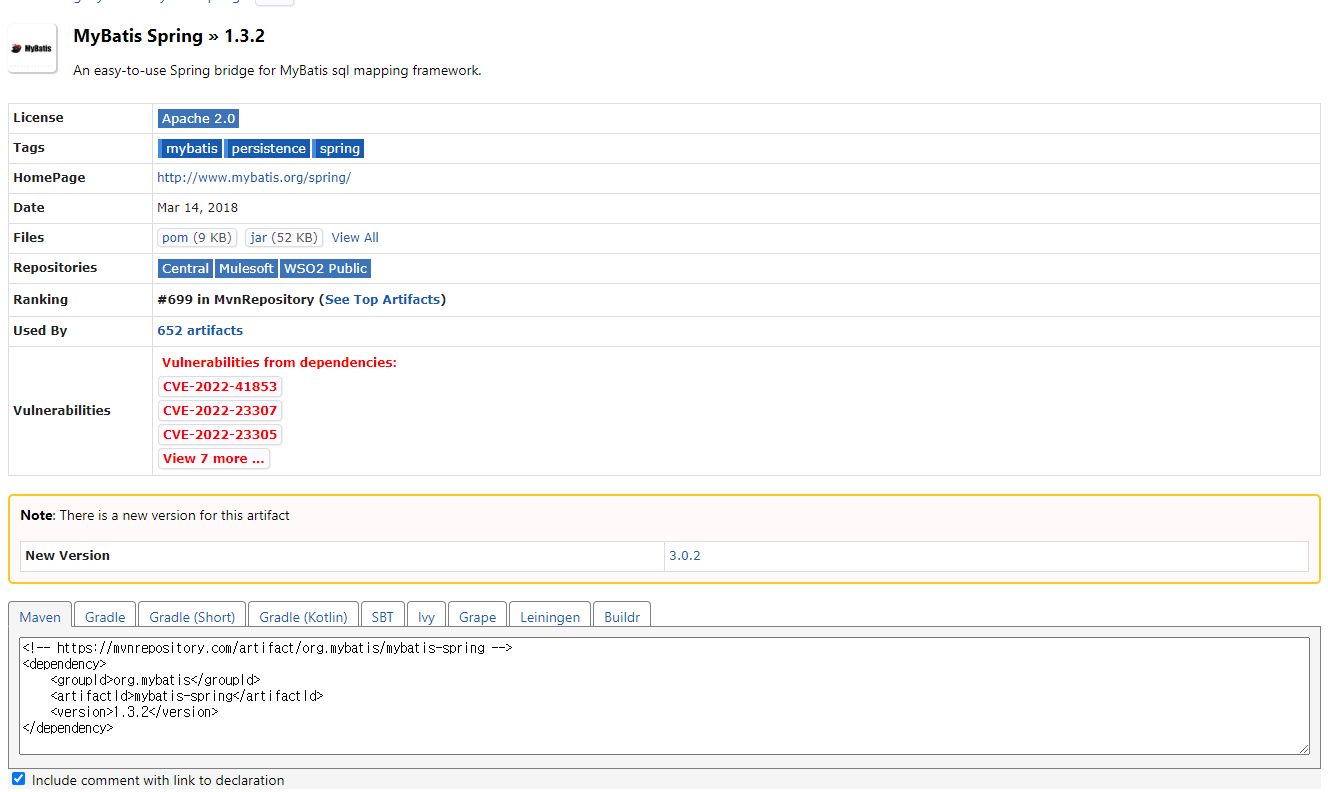1328x792 pixels.
Task: Open CVE-2022-41853 vulnerability
Action: (220, 387)
